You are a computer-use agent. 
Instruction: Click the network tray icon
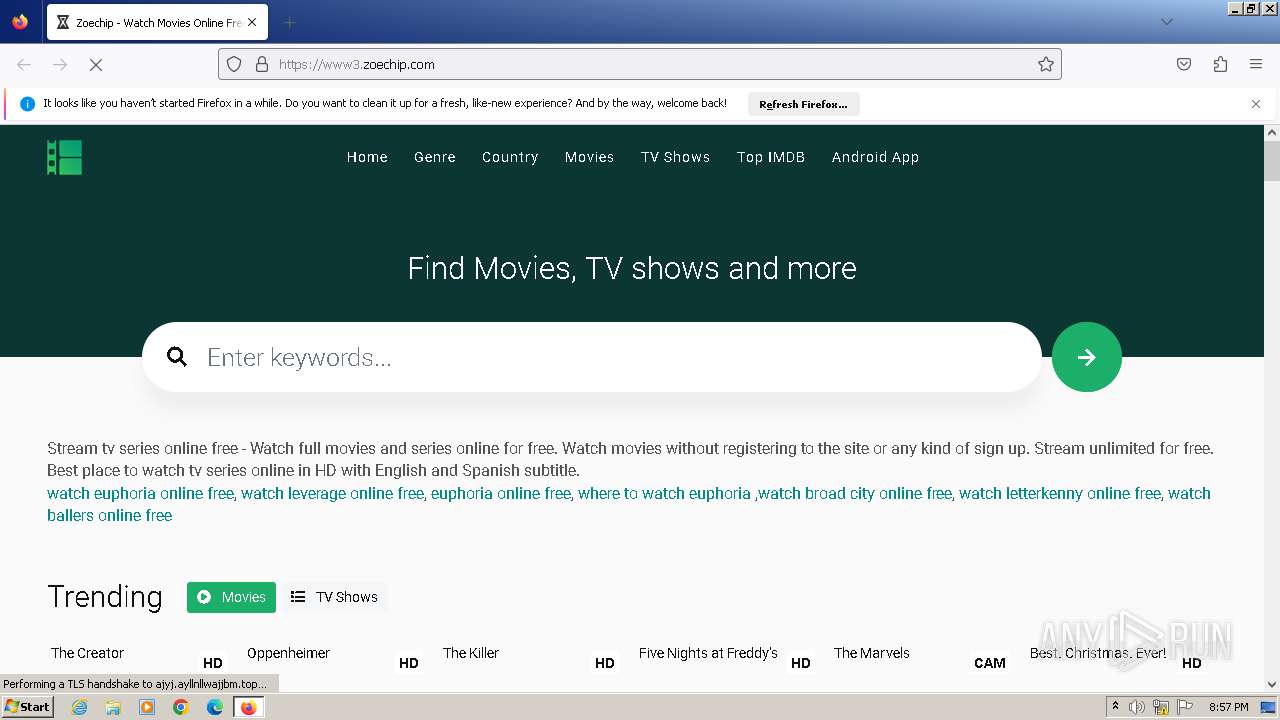point(1160,707)
